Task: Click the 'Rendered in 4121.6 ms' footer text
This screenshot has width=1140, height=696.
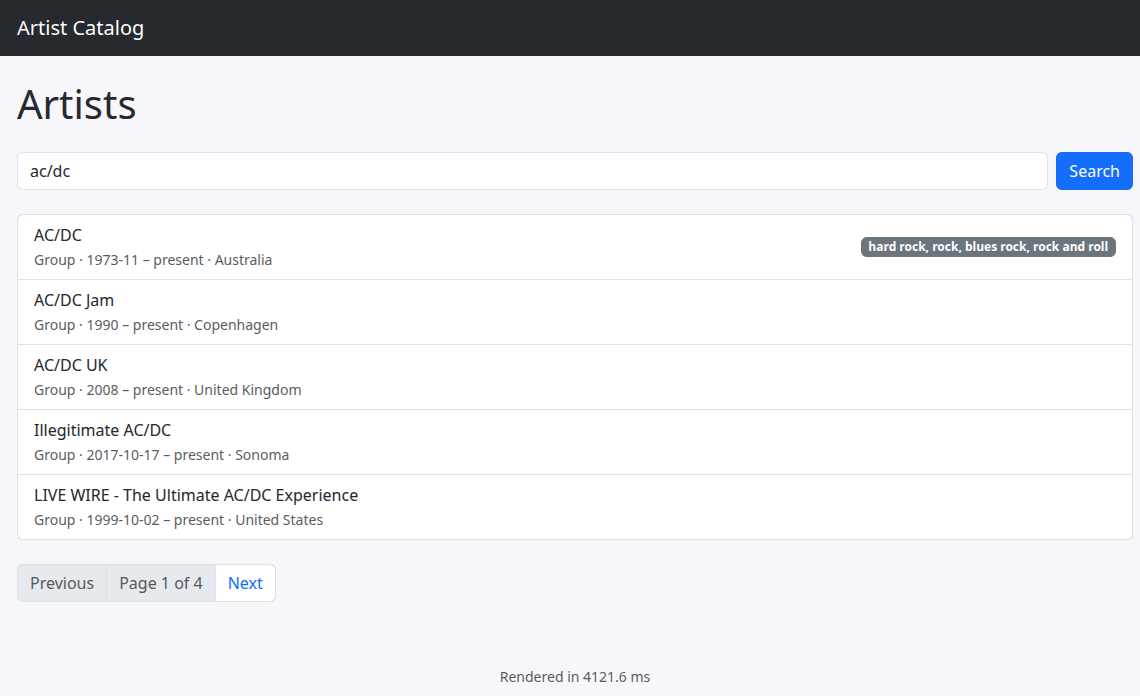Action: [x=574, y=676]
